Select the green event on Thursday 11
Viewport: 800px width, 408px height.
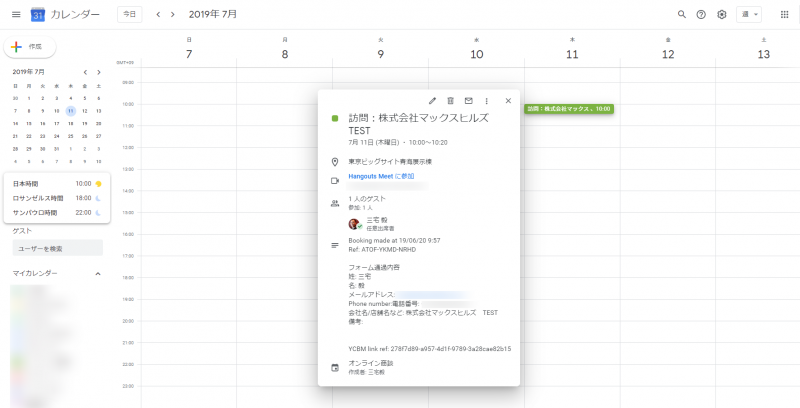(x=568, y=108)
